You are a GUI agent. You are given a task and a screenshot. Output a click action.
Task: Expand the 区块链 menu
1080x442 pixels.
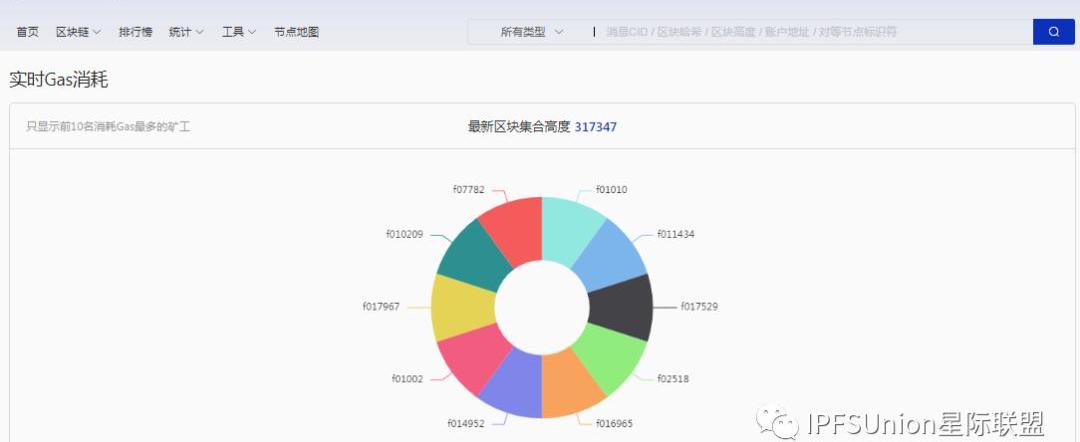click(78, 32)
